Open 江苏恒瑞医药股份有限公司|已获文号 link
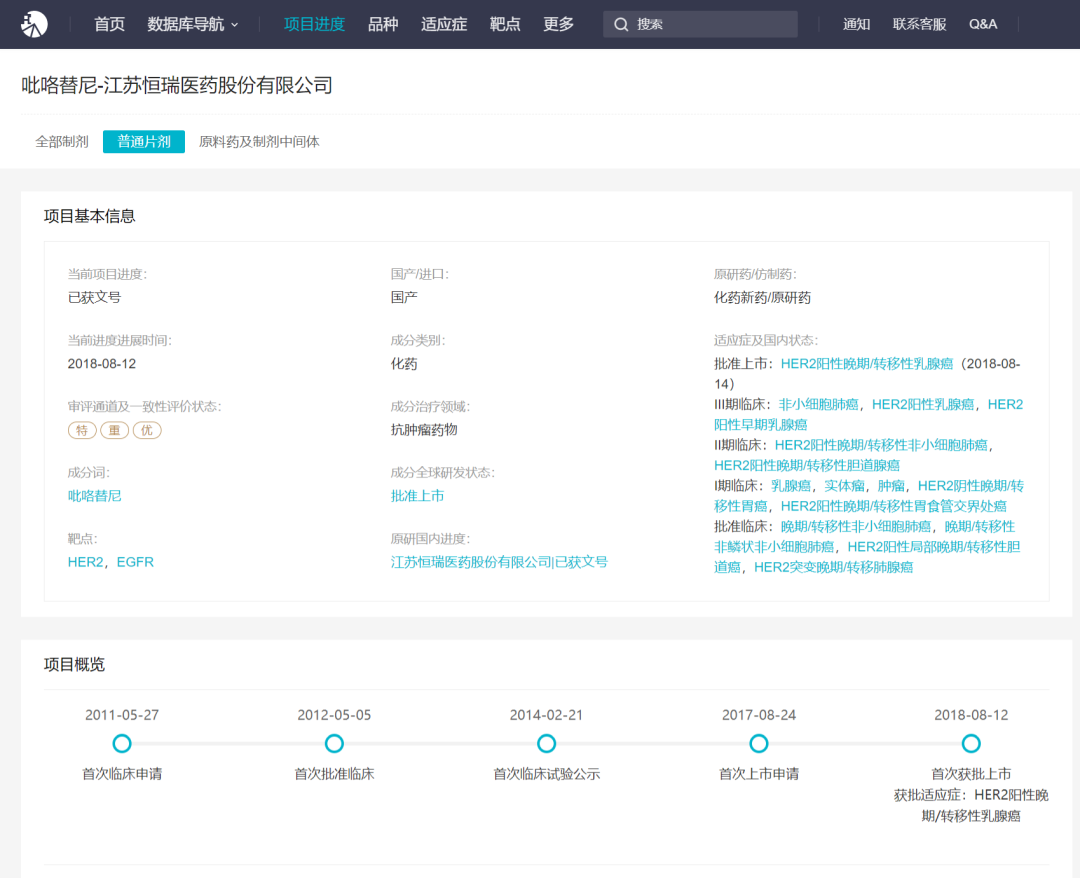 pyautogui.click(x=499, y=562)
